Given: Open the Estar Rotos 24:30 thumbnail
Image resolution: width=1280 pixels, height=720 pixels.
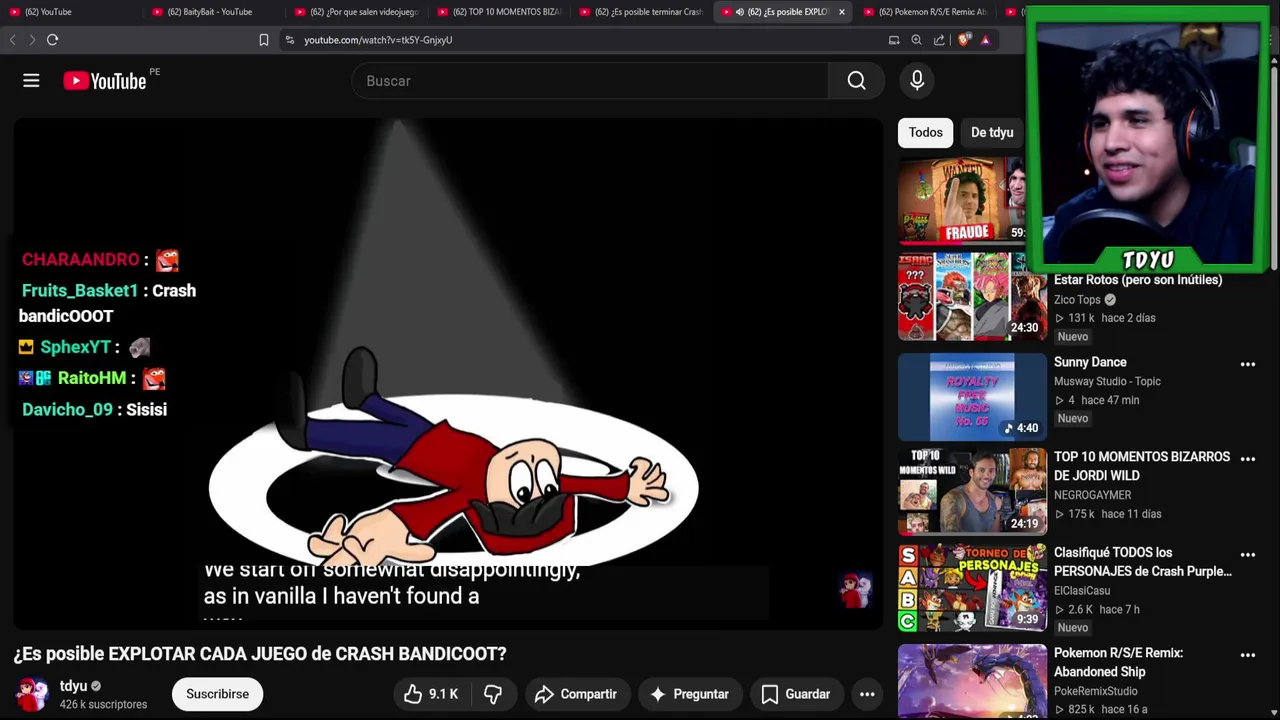Looking at the screenshot, I should click(972, 297).
